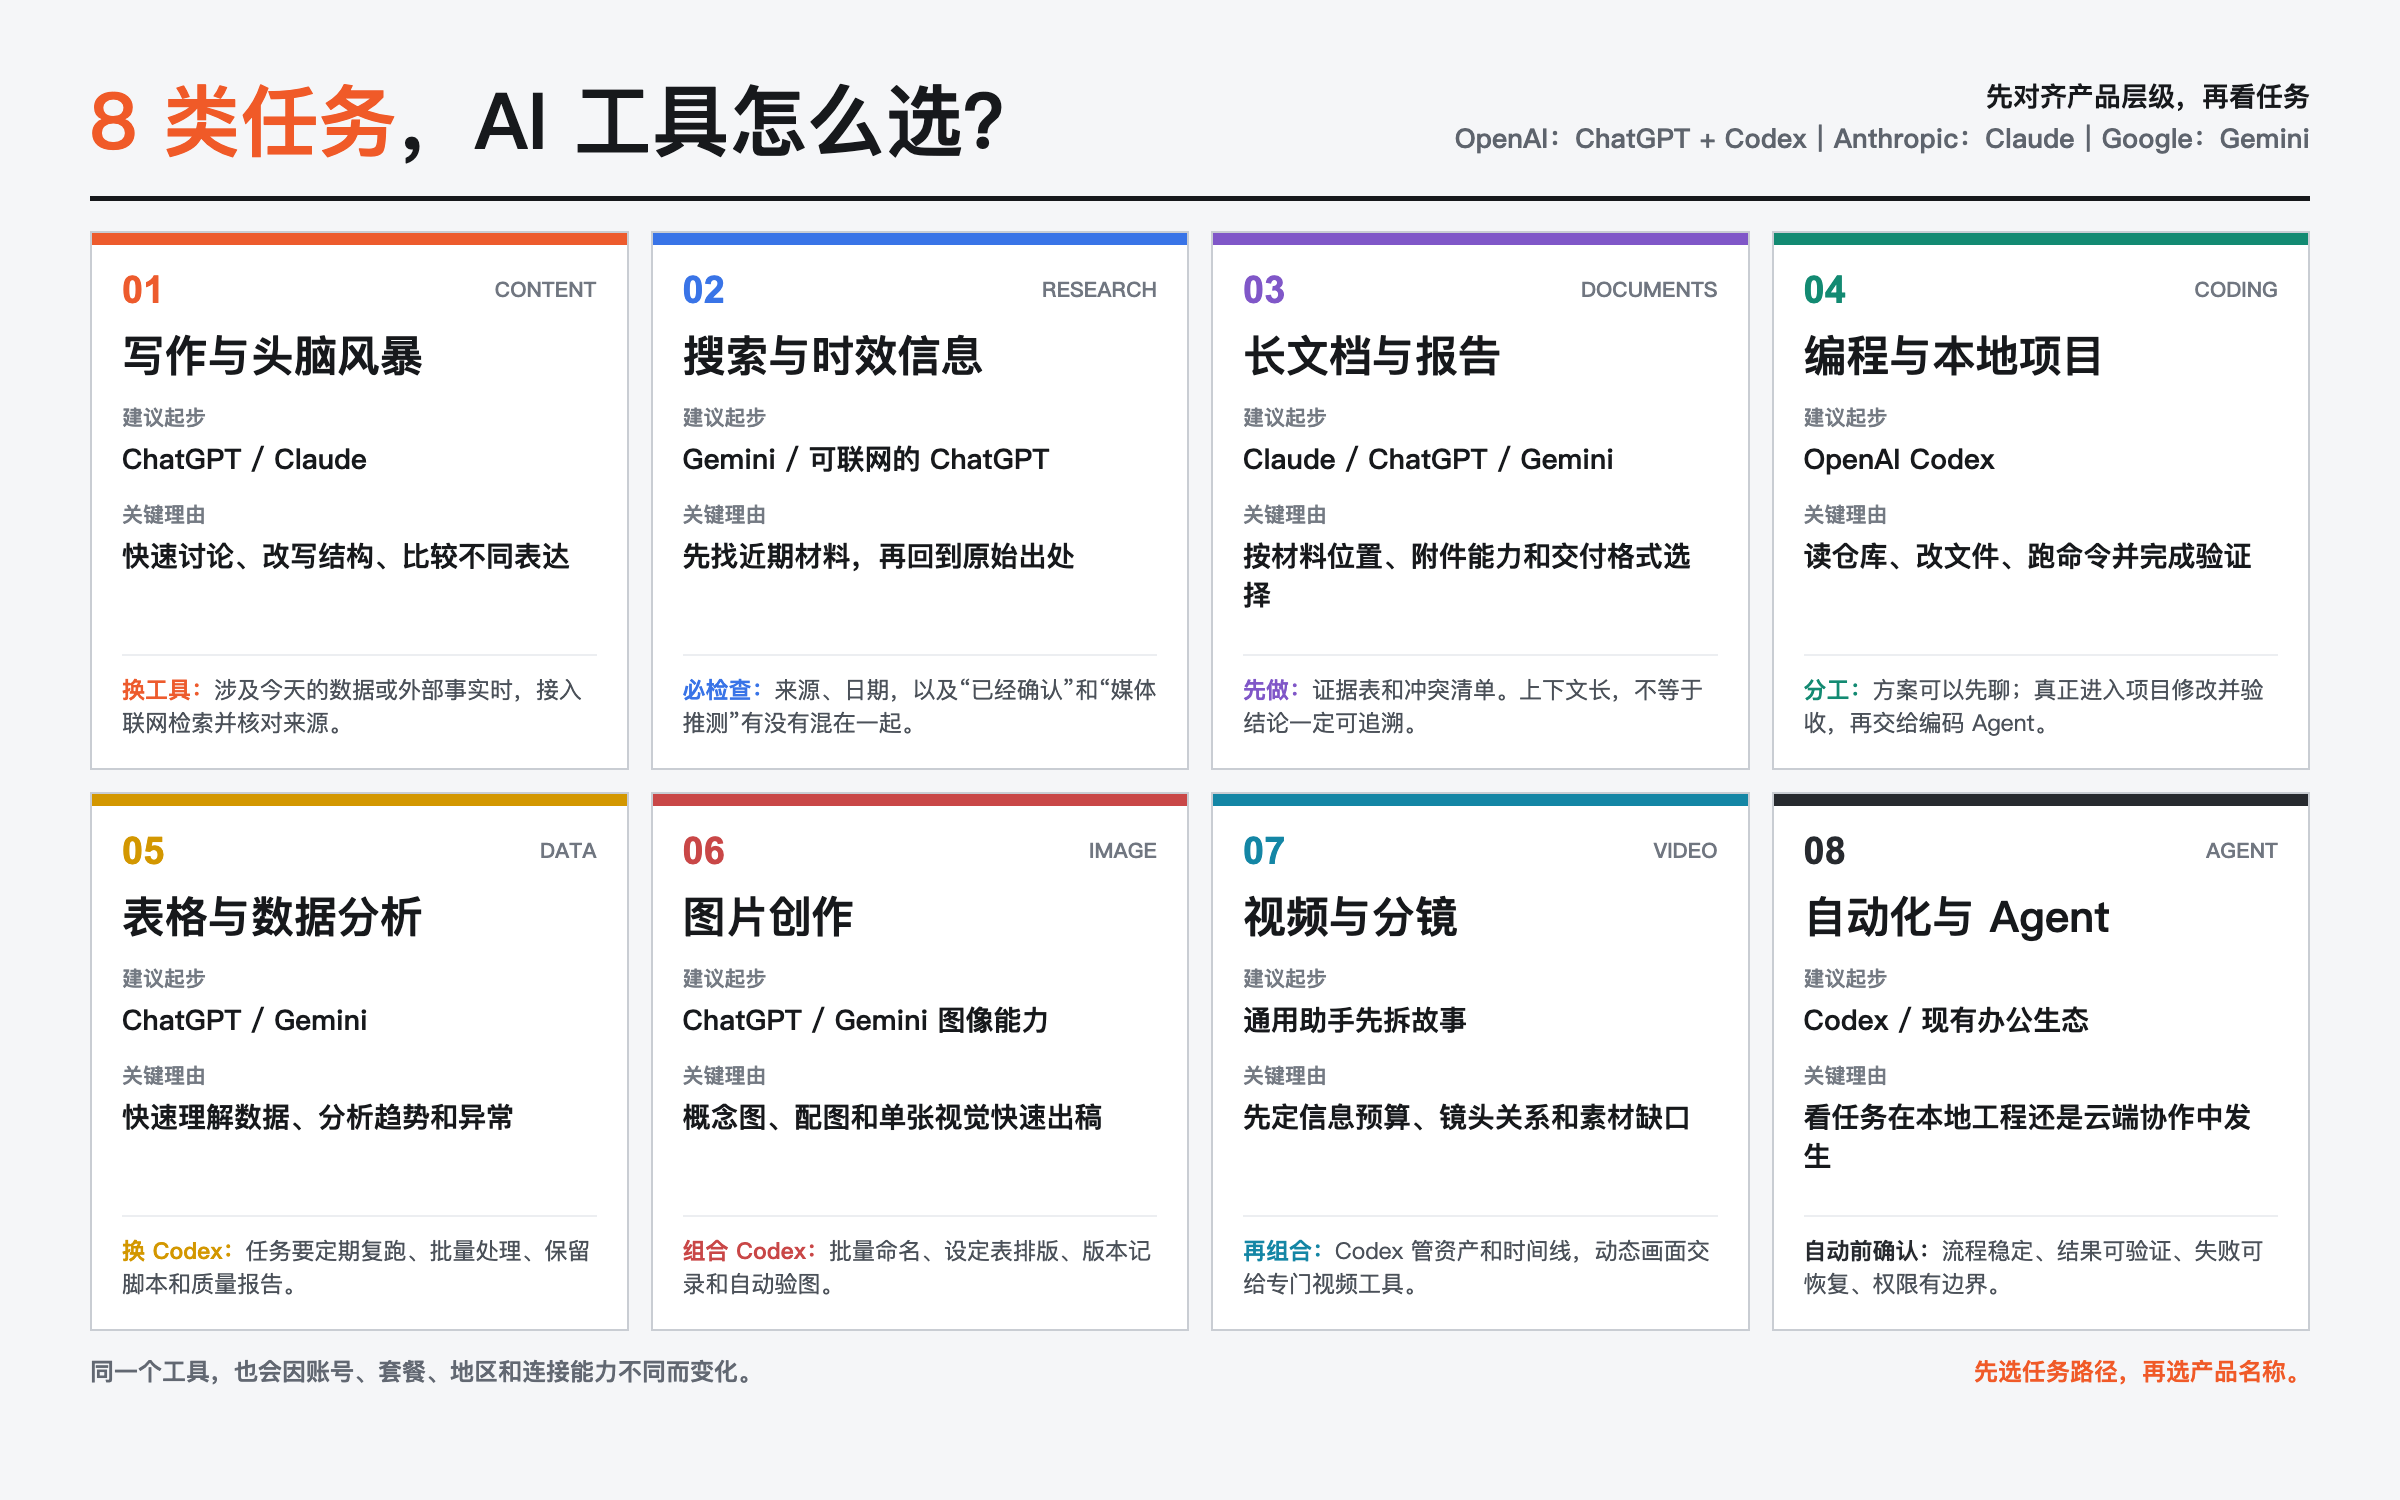Click the vendor line starting 'OpenAI：ChatGPT + Codex'

pyautogui.click(x=1881, y=139)
